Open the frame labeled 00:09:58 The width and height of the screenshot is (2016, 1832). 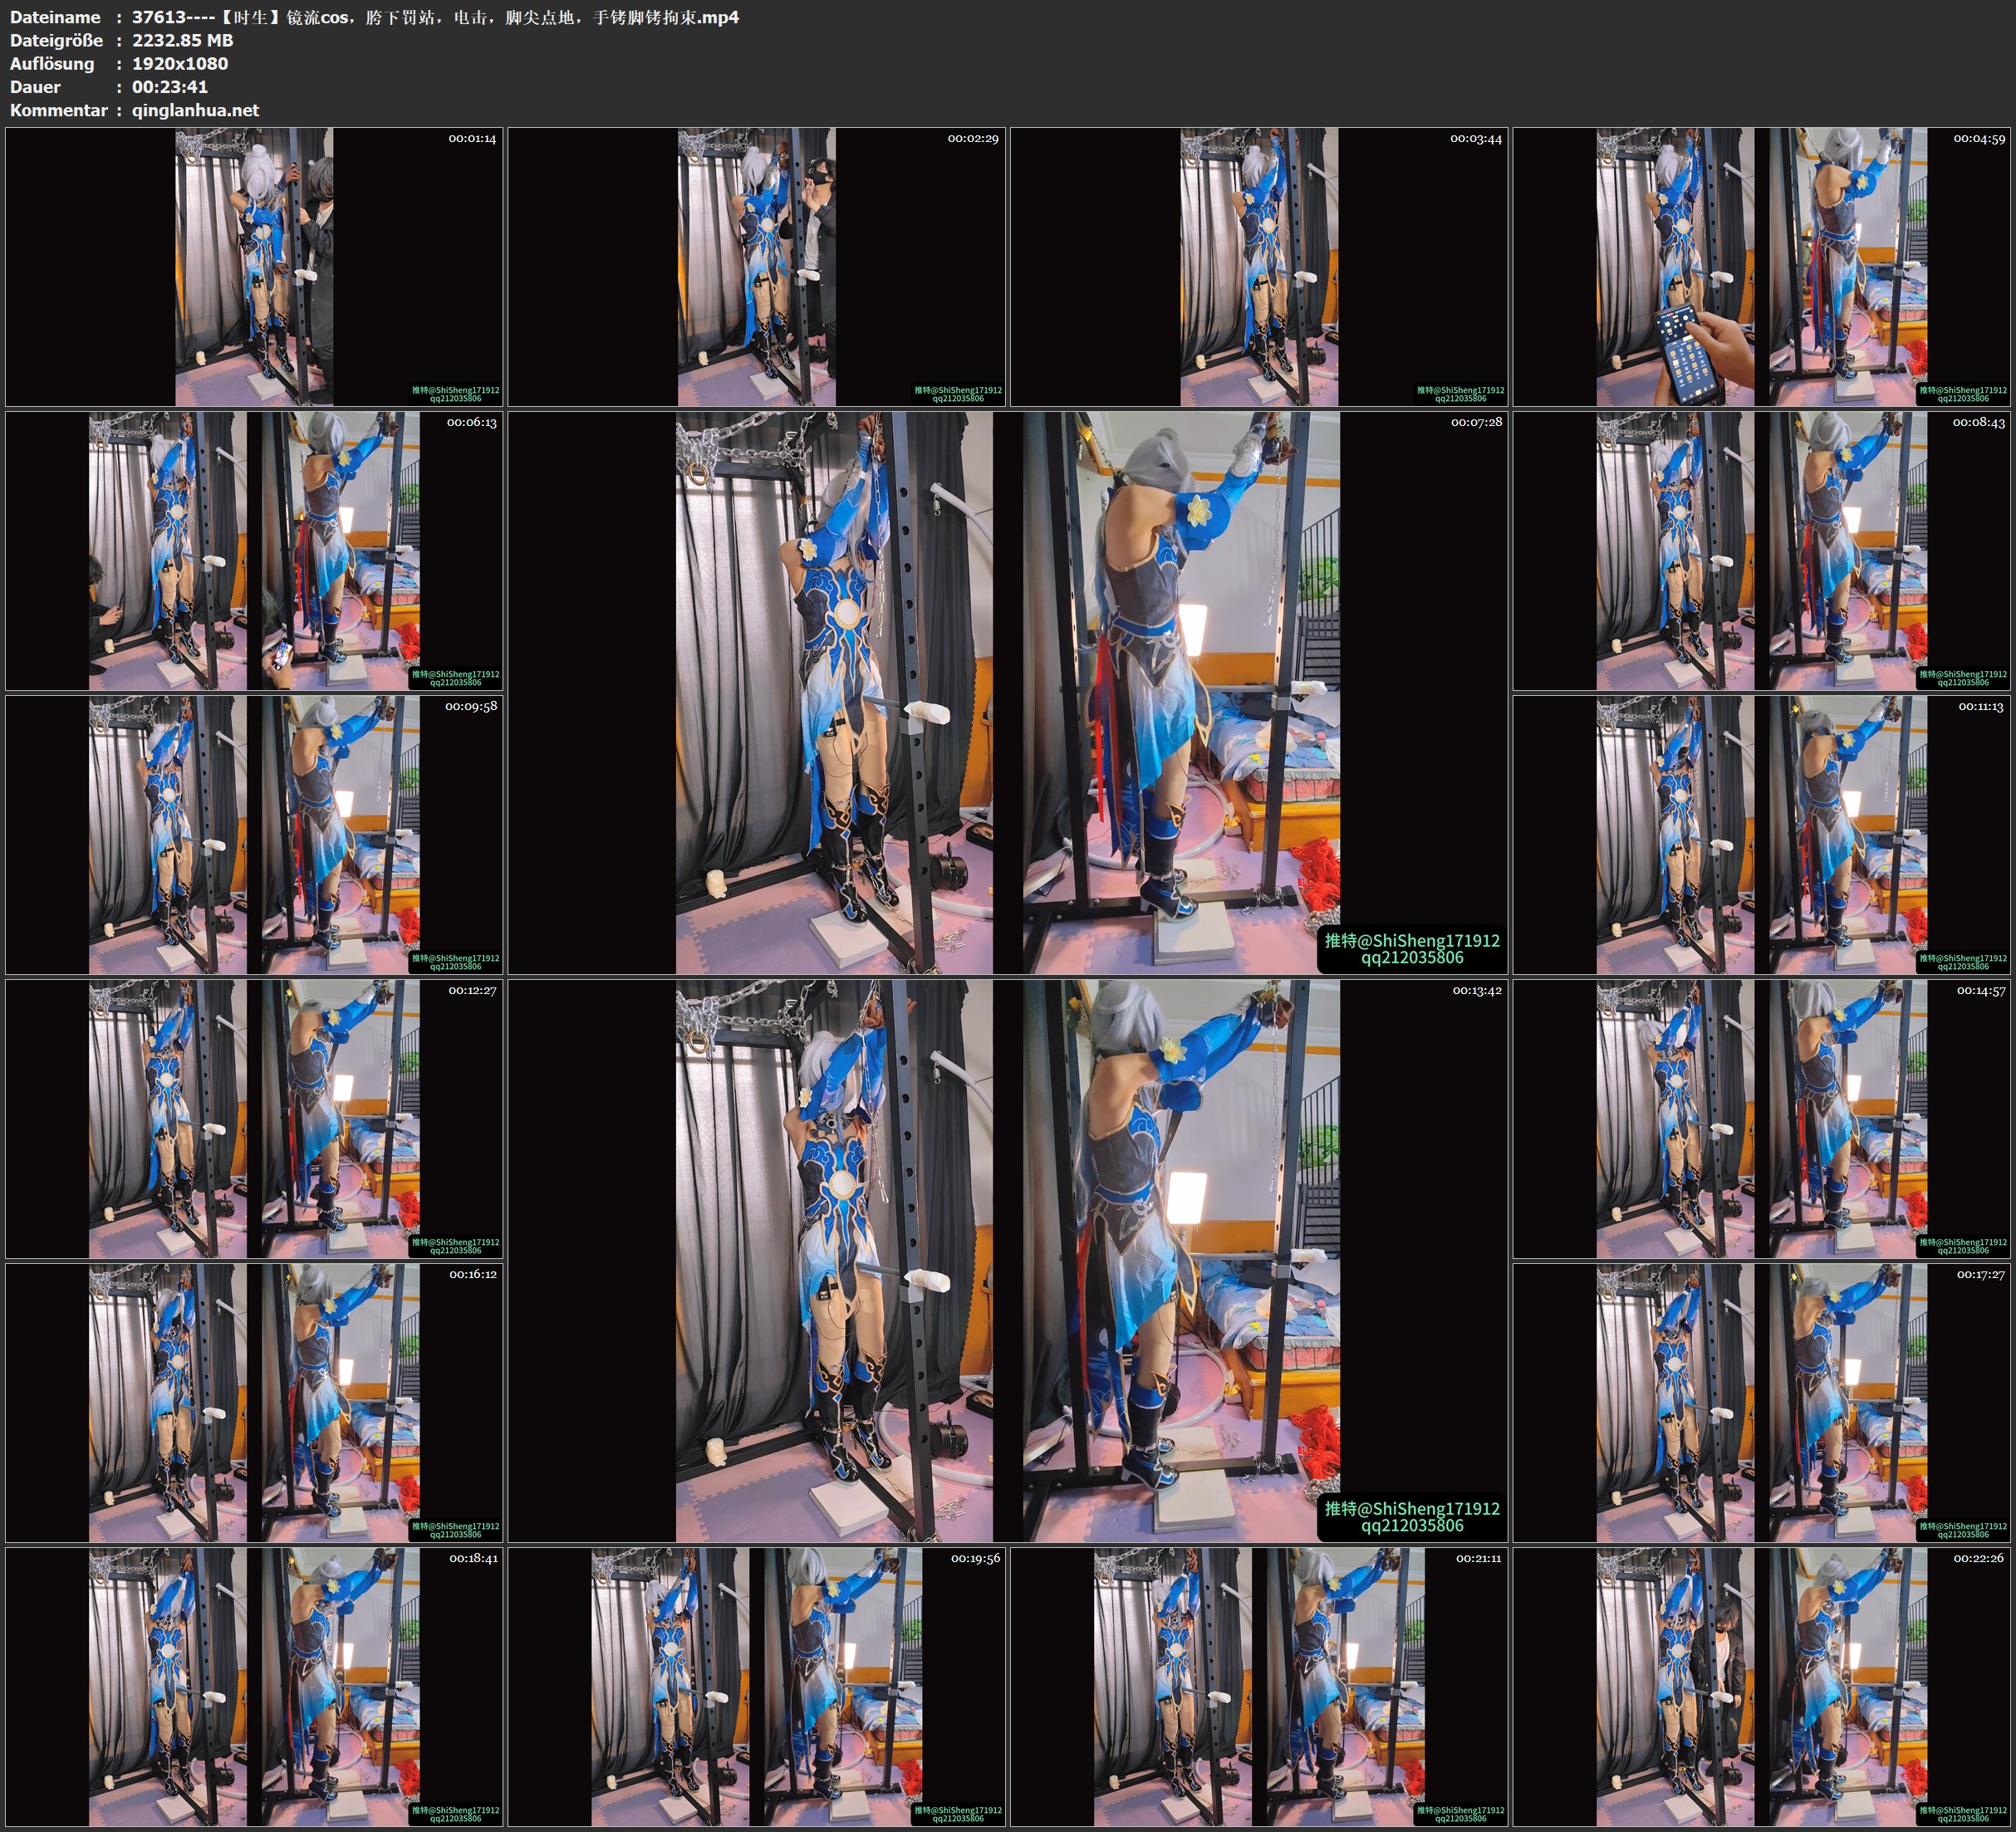pyautogui.click(x=254, y=835)
